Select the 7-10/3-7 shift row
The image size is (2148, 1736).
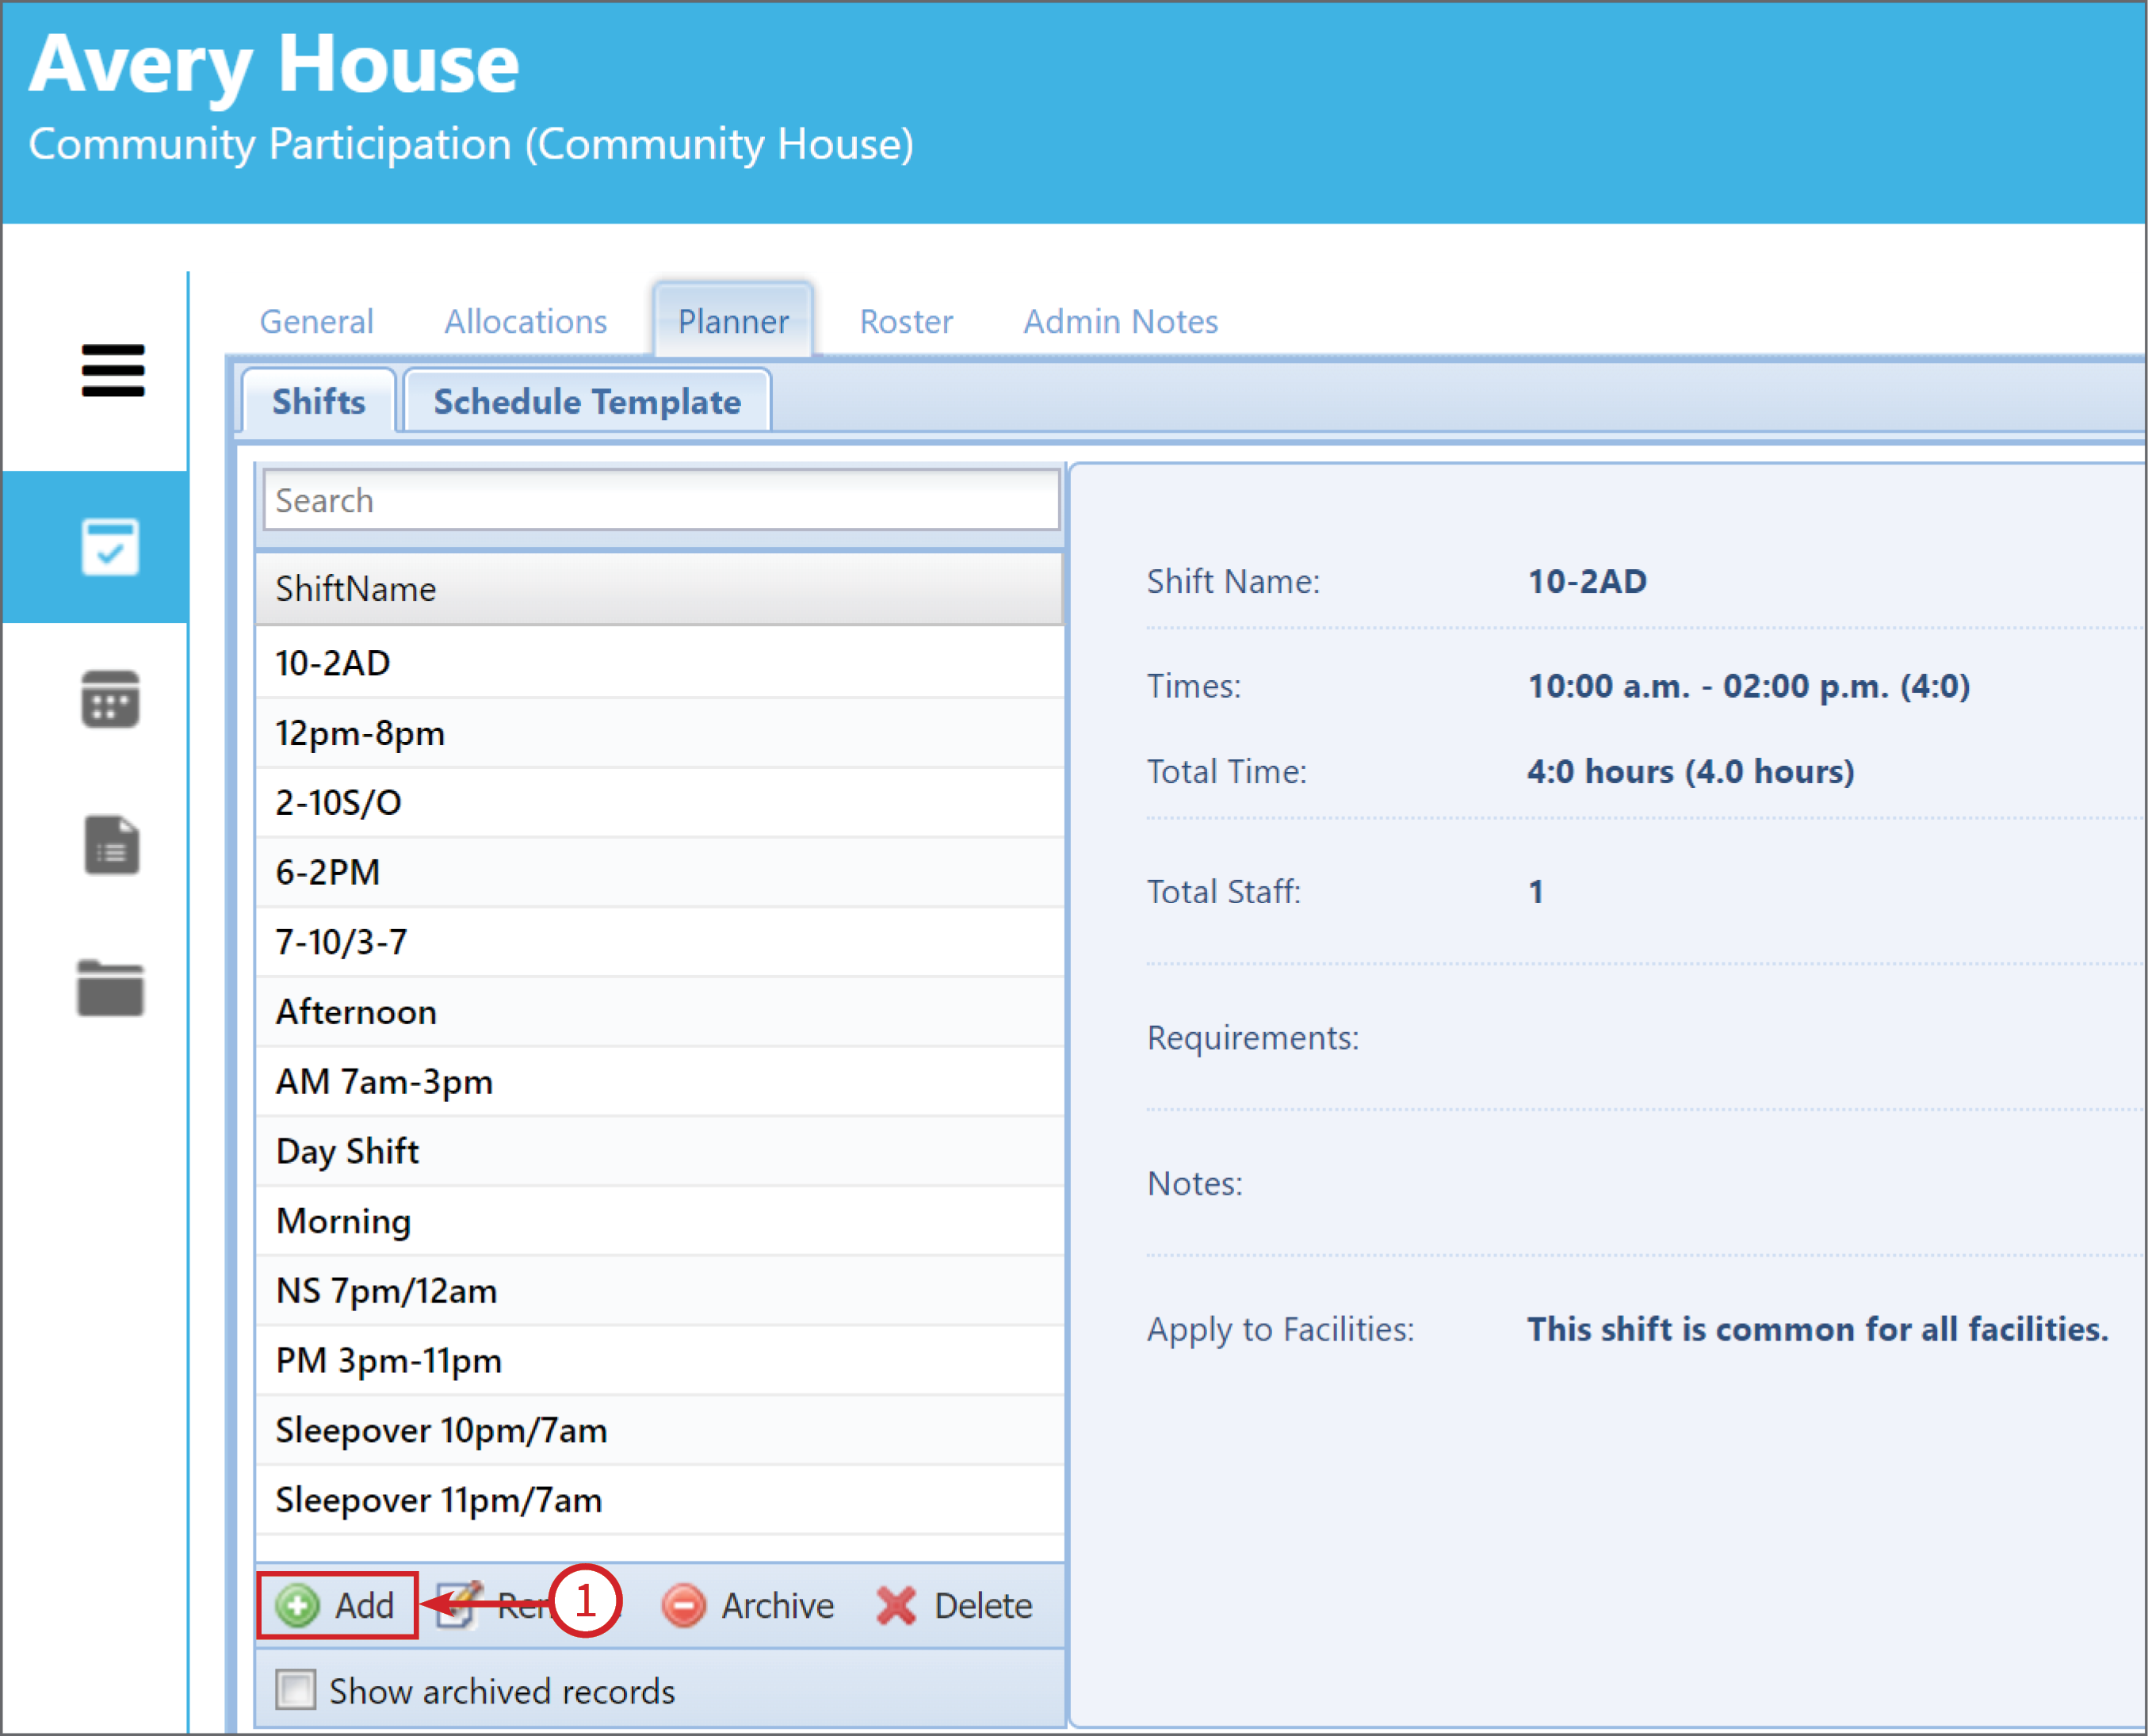659,941
